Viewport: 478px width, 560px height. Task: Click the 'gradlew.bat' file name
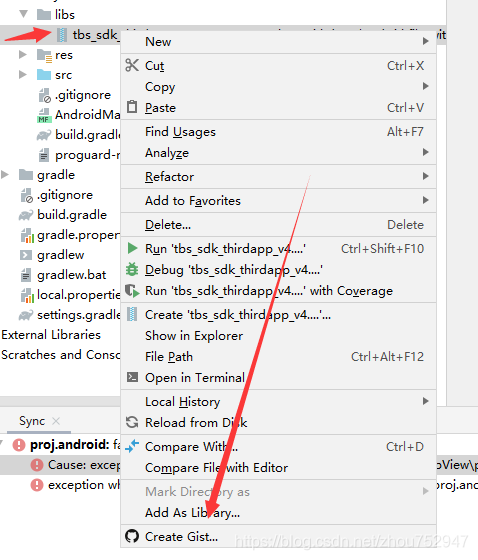coord(71,275)
